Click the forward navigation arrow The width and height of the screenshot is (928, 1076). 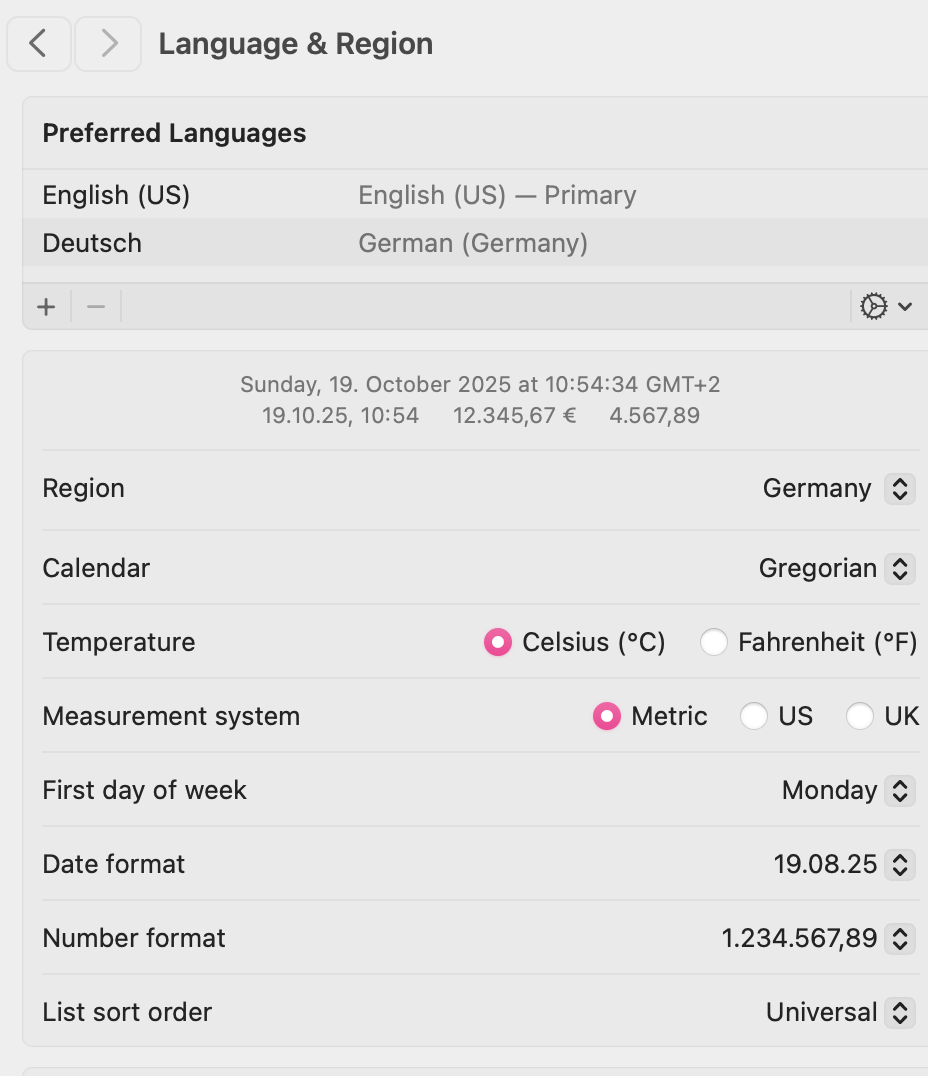click(x=108, y=44)
